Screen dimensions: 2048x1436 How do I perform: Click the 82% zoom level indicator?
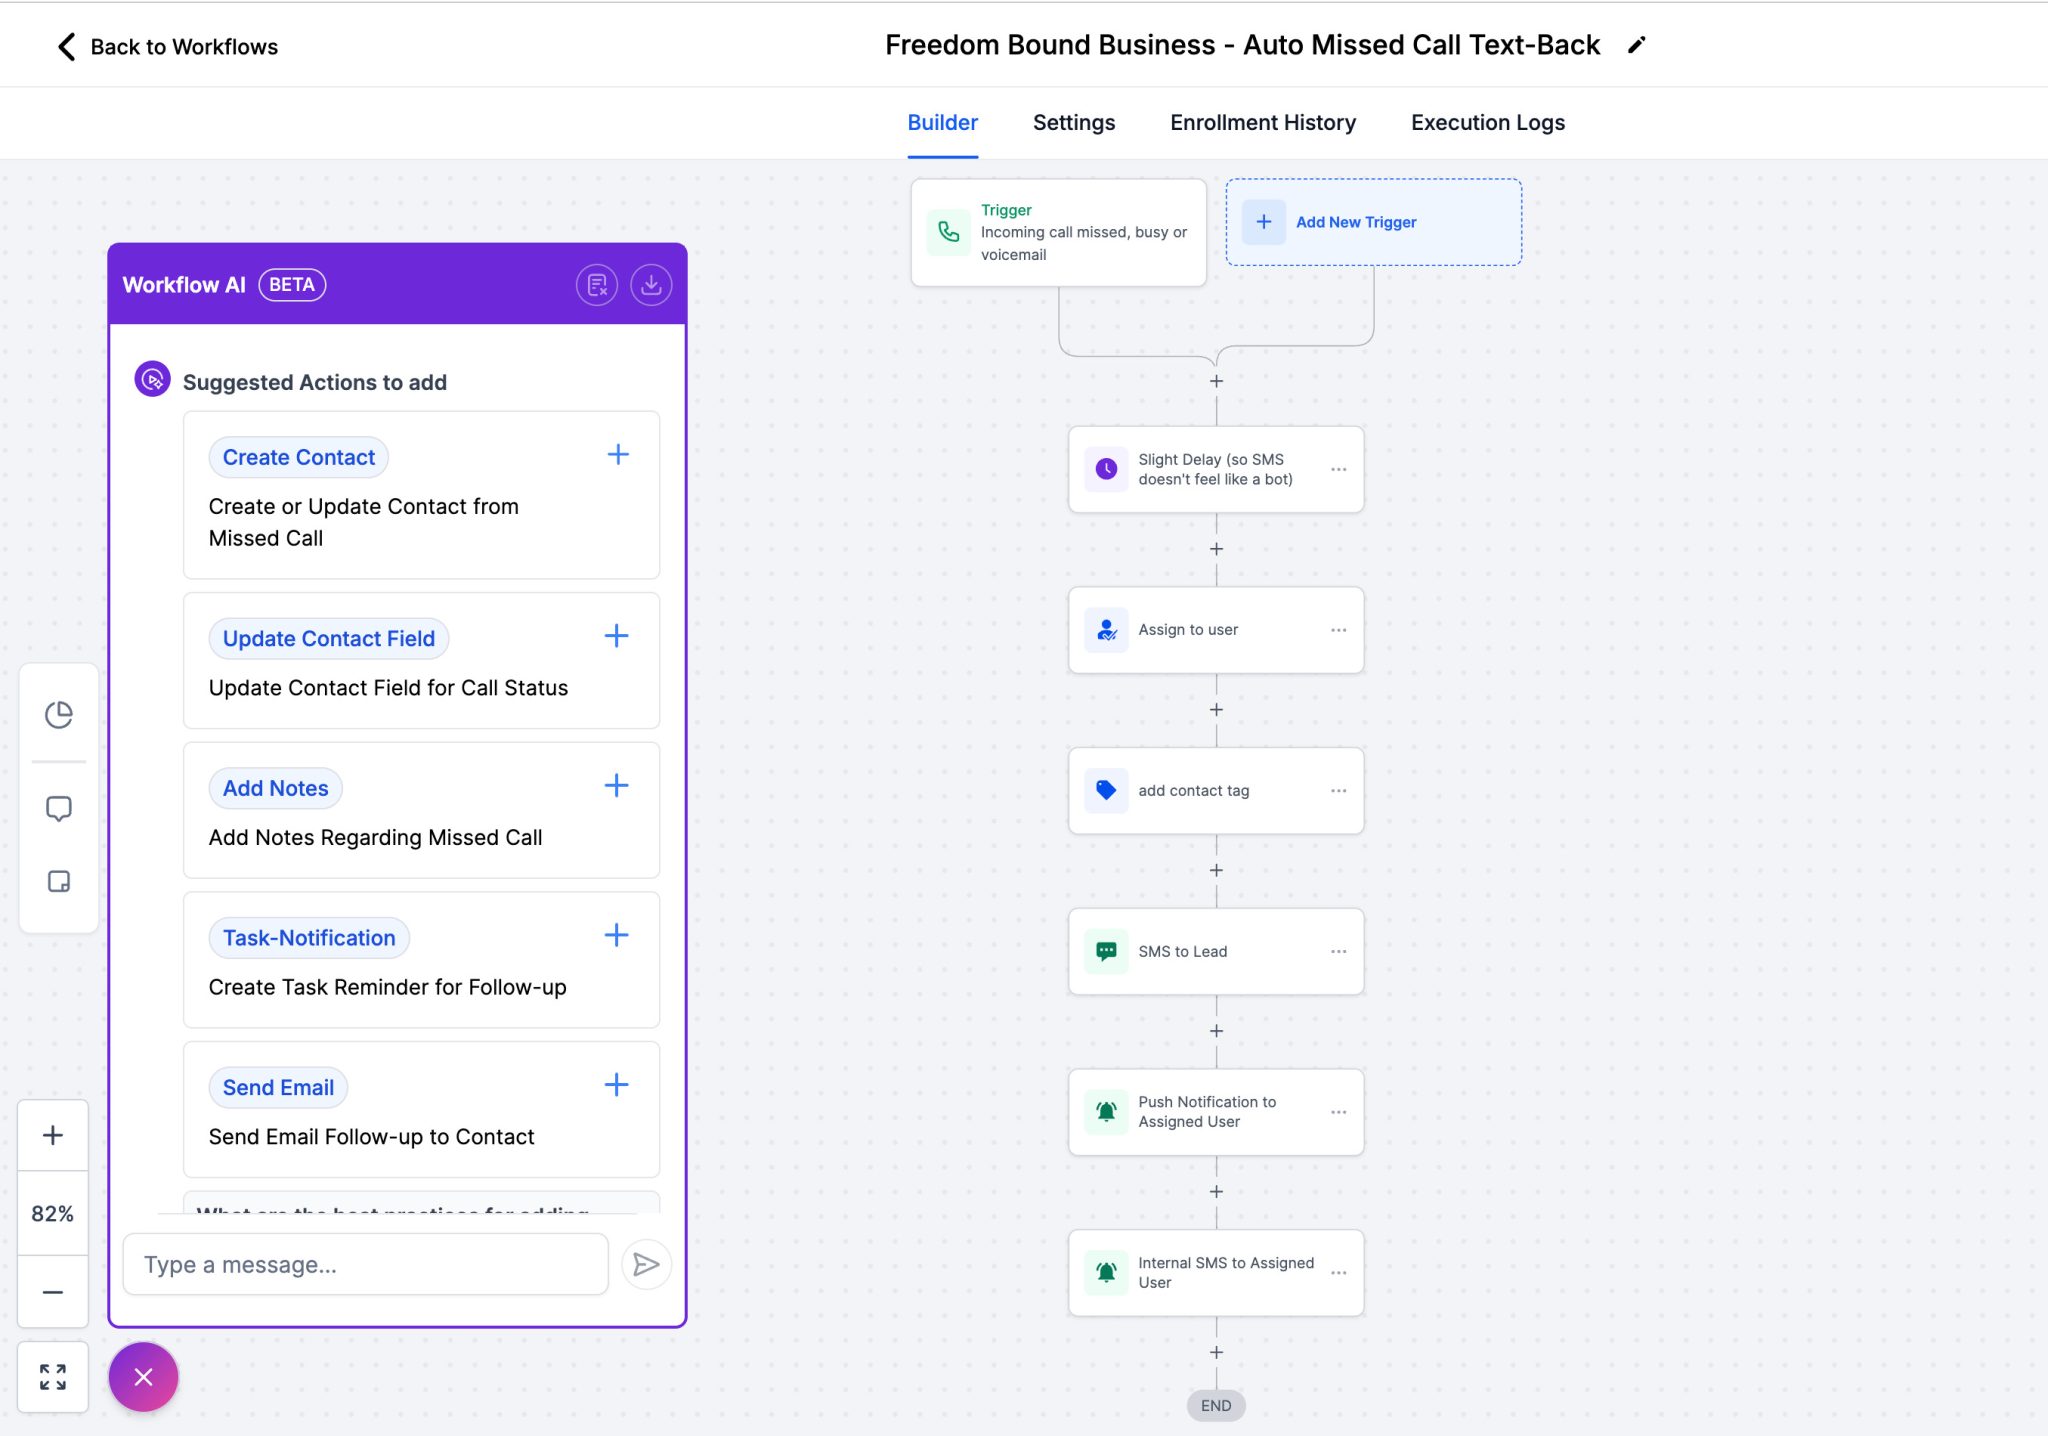click(x=52, y=1213)
